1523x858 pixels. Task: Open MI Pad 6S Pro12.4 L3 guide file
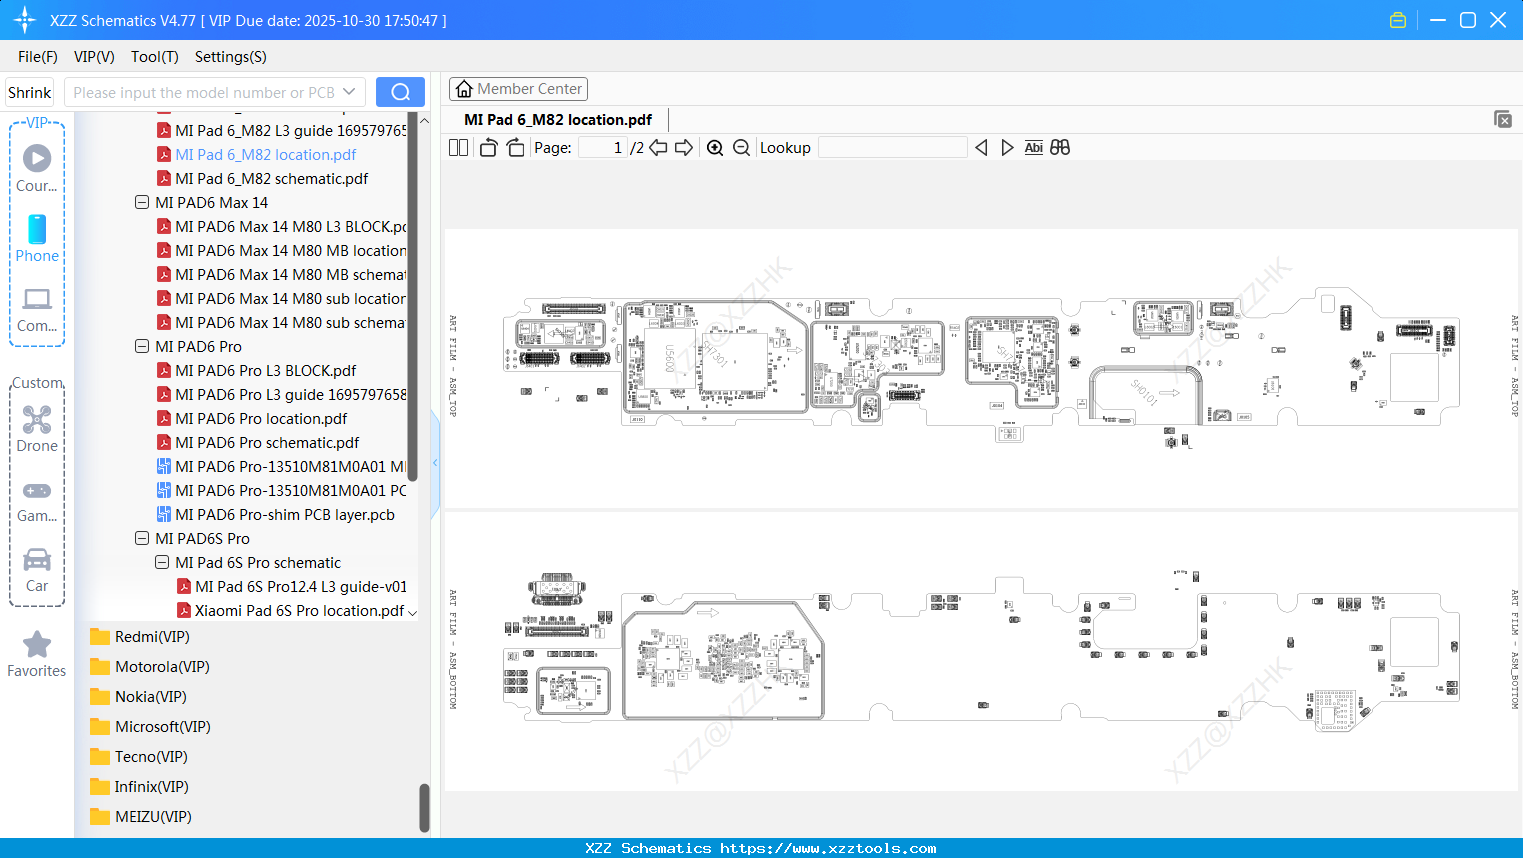pyautogui.click(x=301, y=587)
